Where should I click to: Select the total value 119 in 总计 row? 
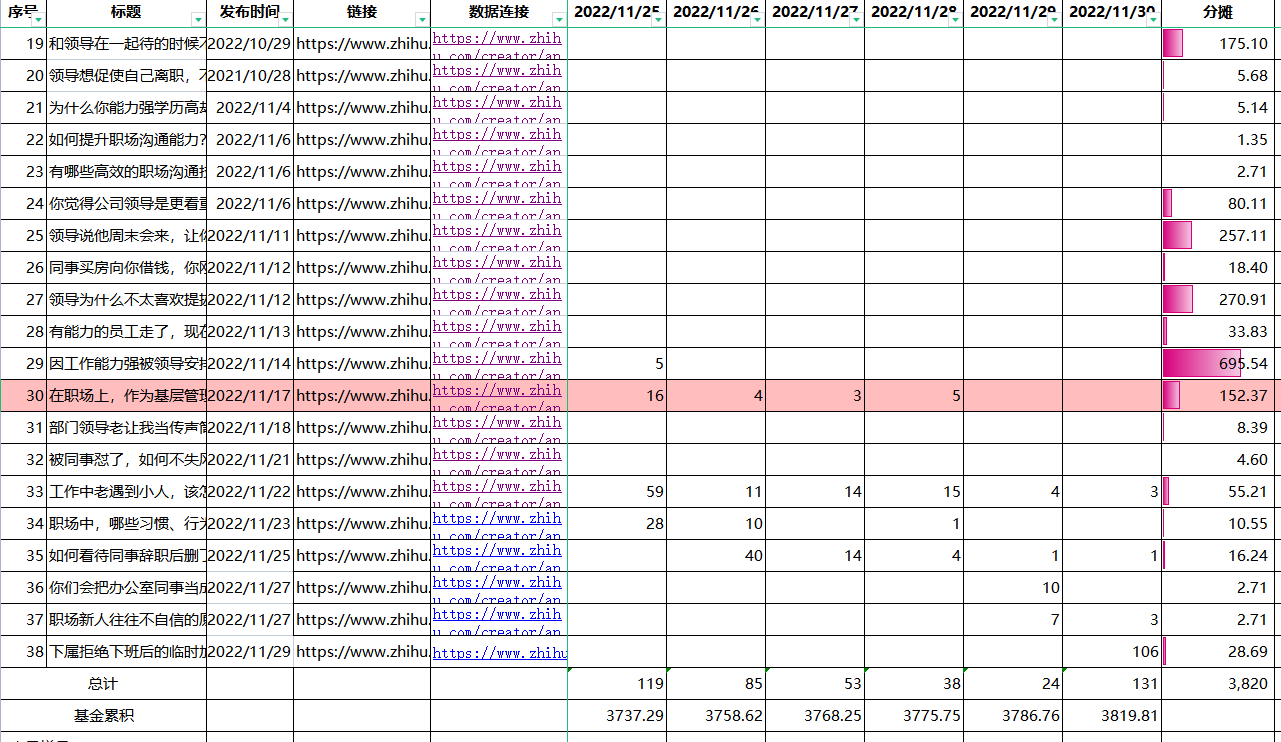(x=617, y=684)
